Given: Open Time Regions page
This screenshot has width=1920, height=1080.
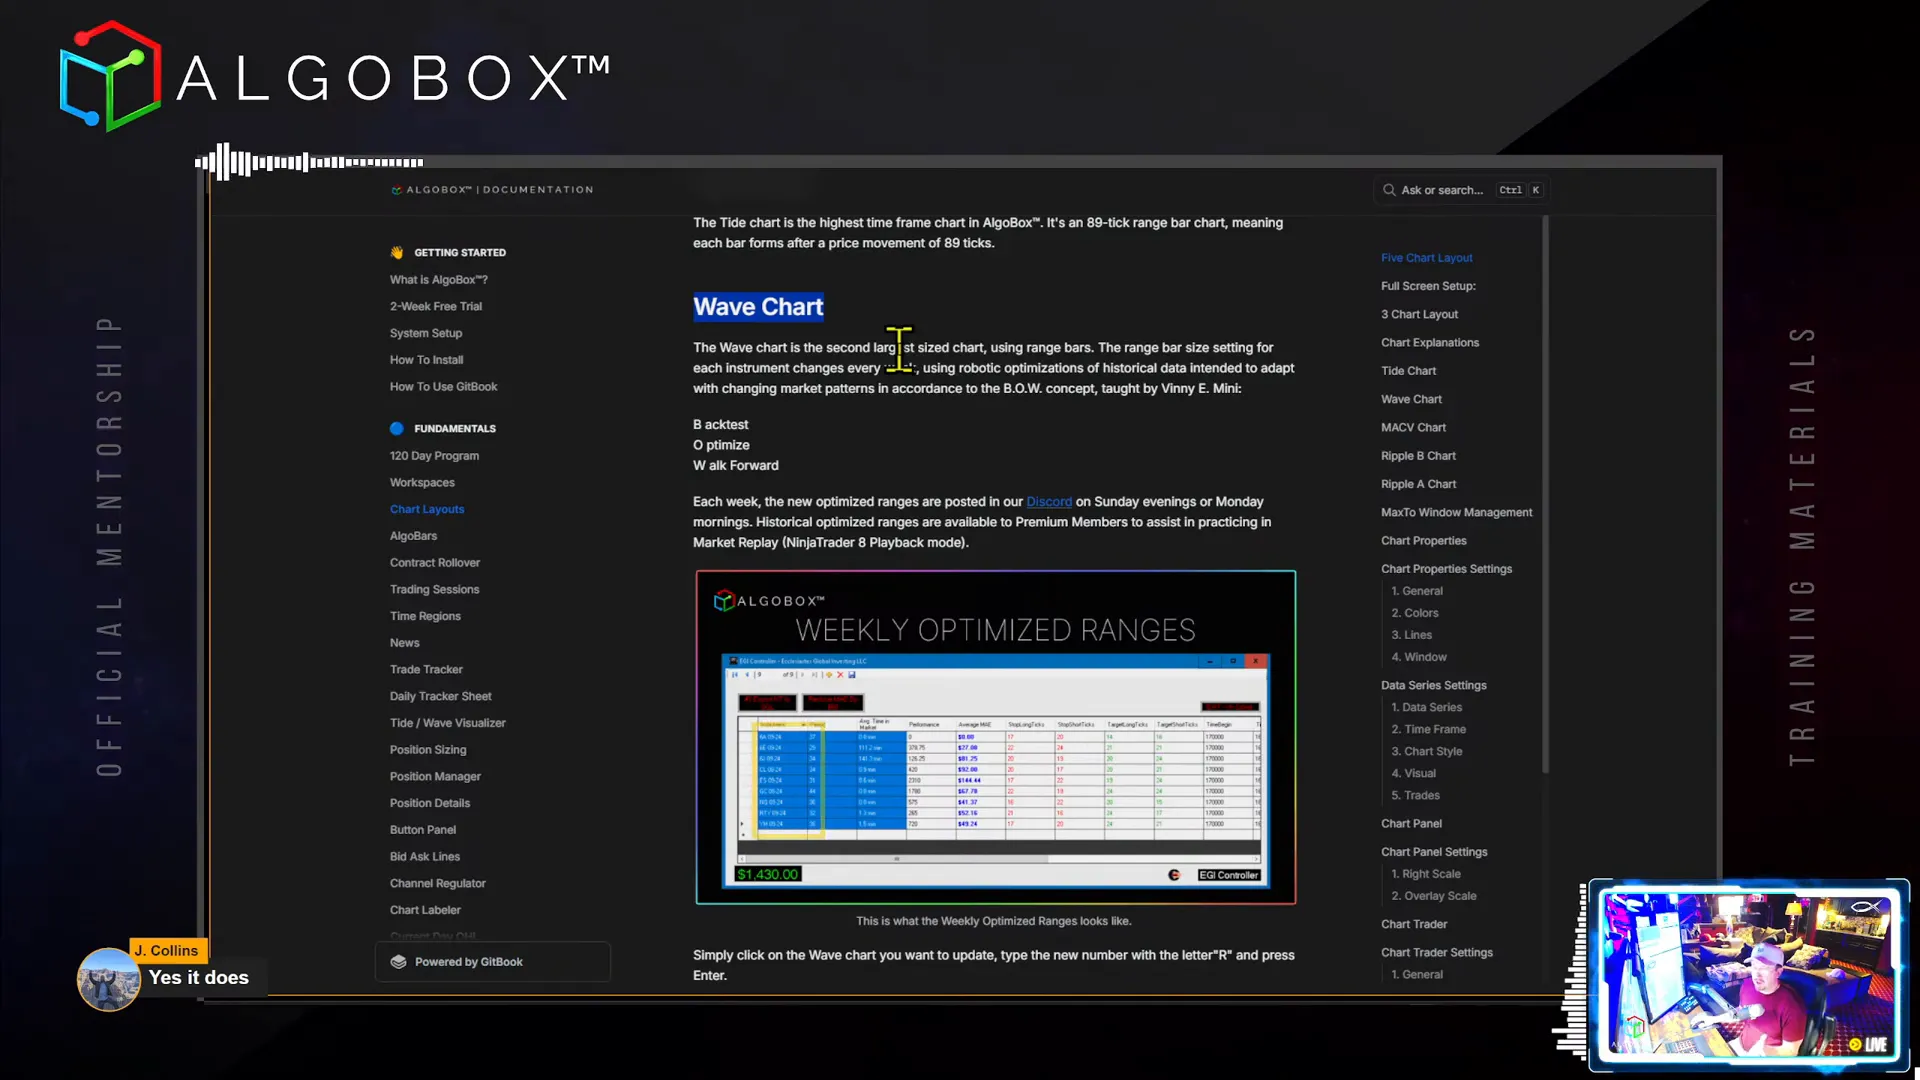Looking at the screenshot, I should click(426, 616).
